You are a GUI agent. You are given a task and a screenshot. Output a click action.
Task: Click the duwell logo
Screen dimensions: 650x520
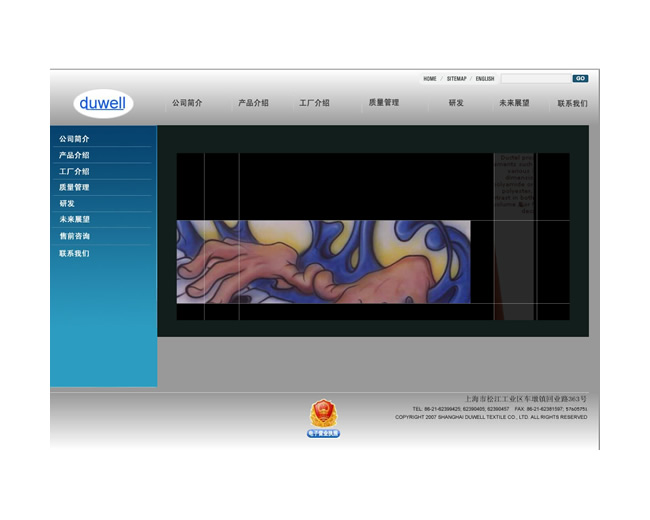(103, 103)
